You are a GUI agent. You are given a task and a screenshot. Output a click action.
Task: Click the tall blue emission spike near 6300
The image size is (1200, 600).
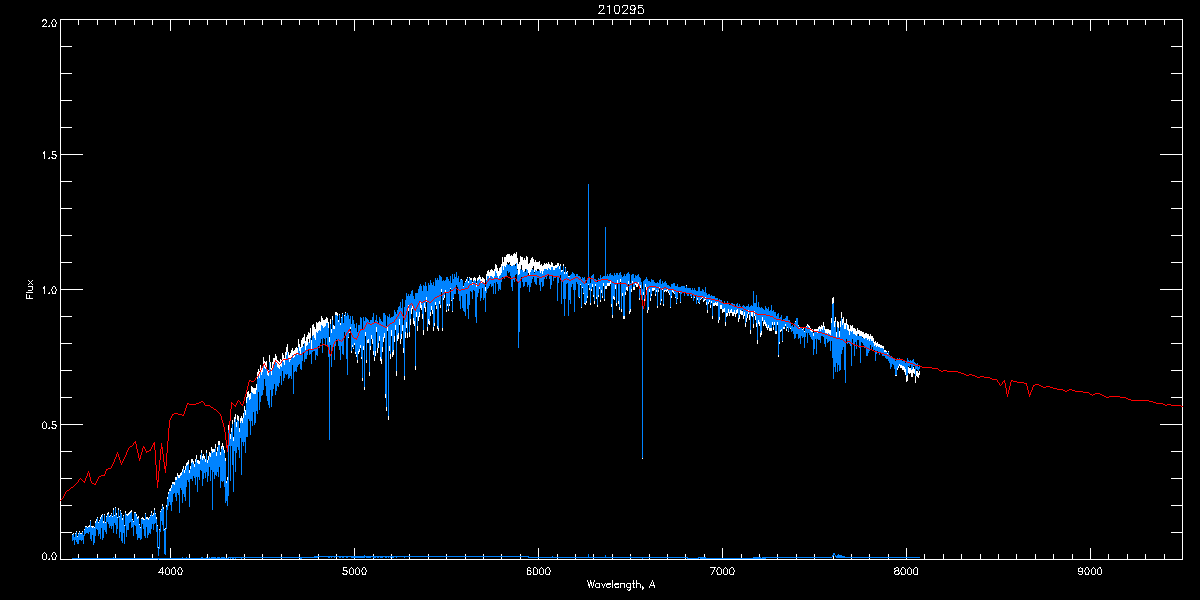click(x=588, y=230)
